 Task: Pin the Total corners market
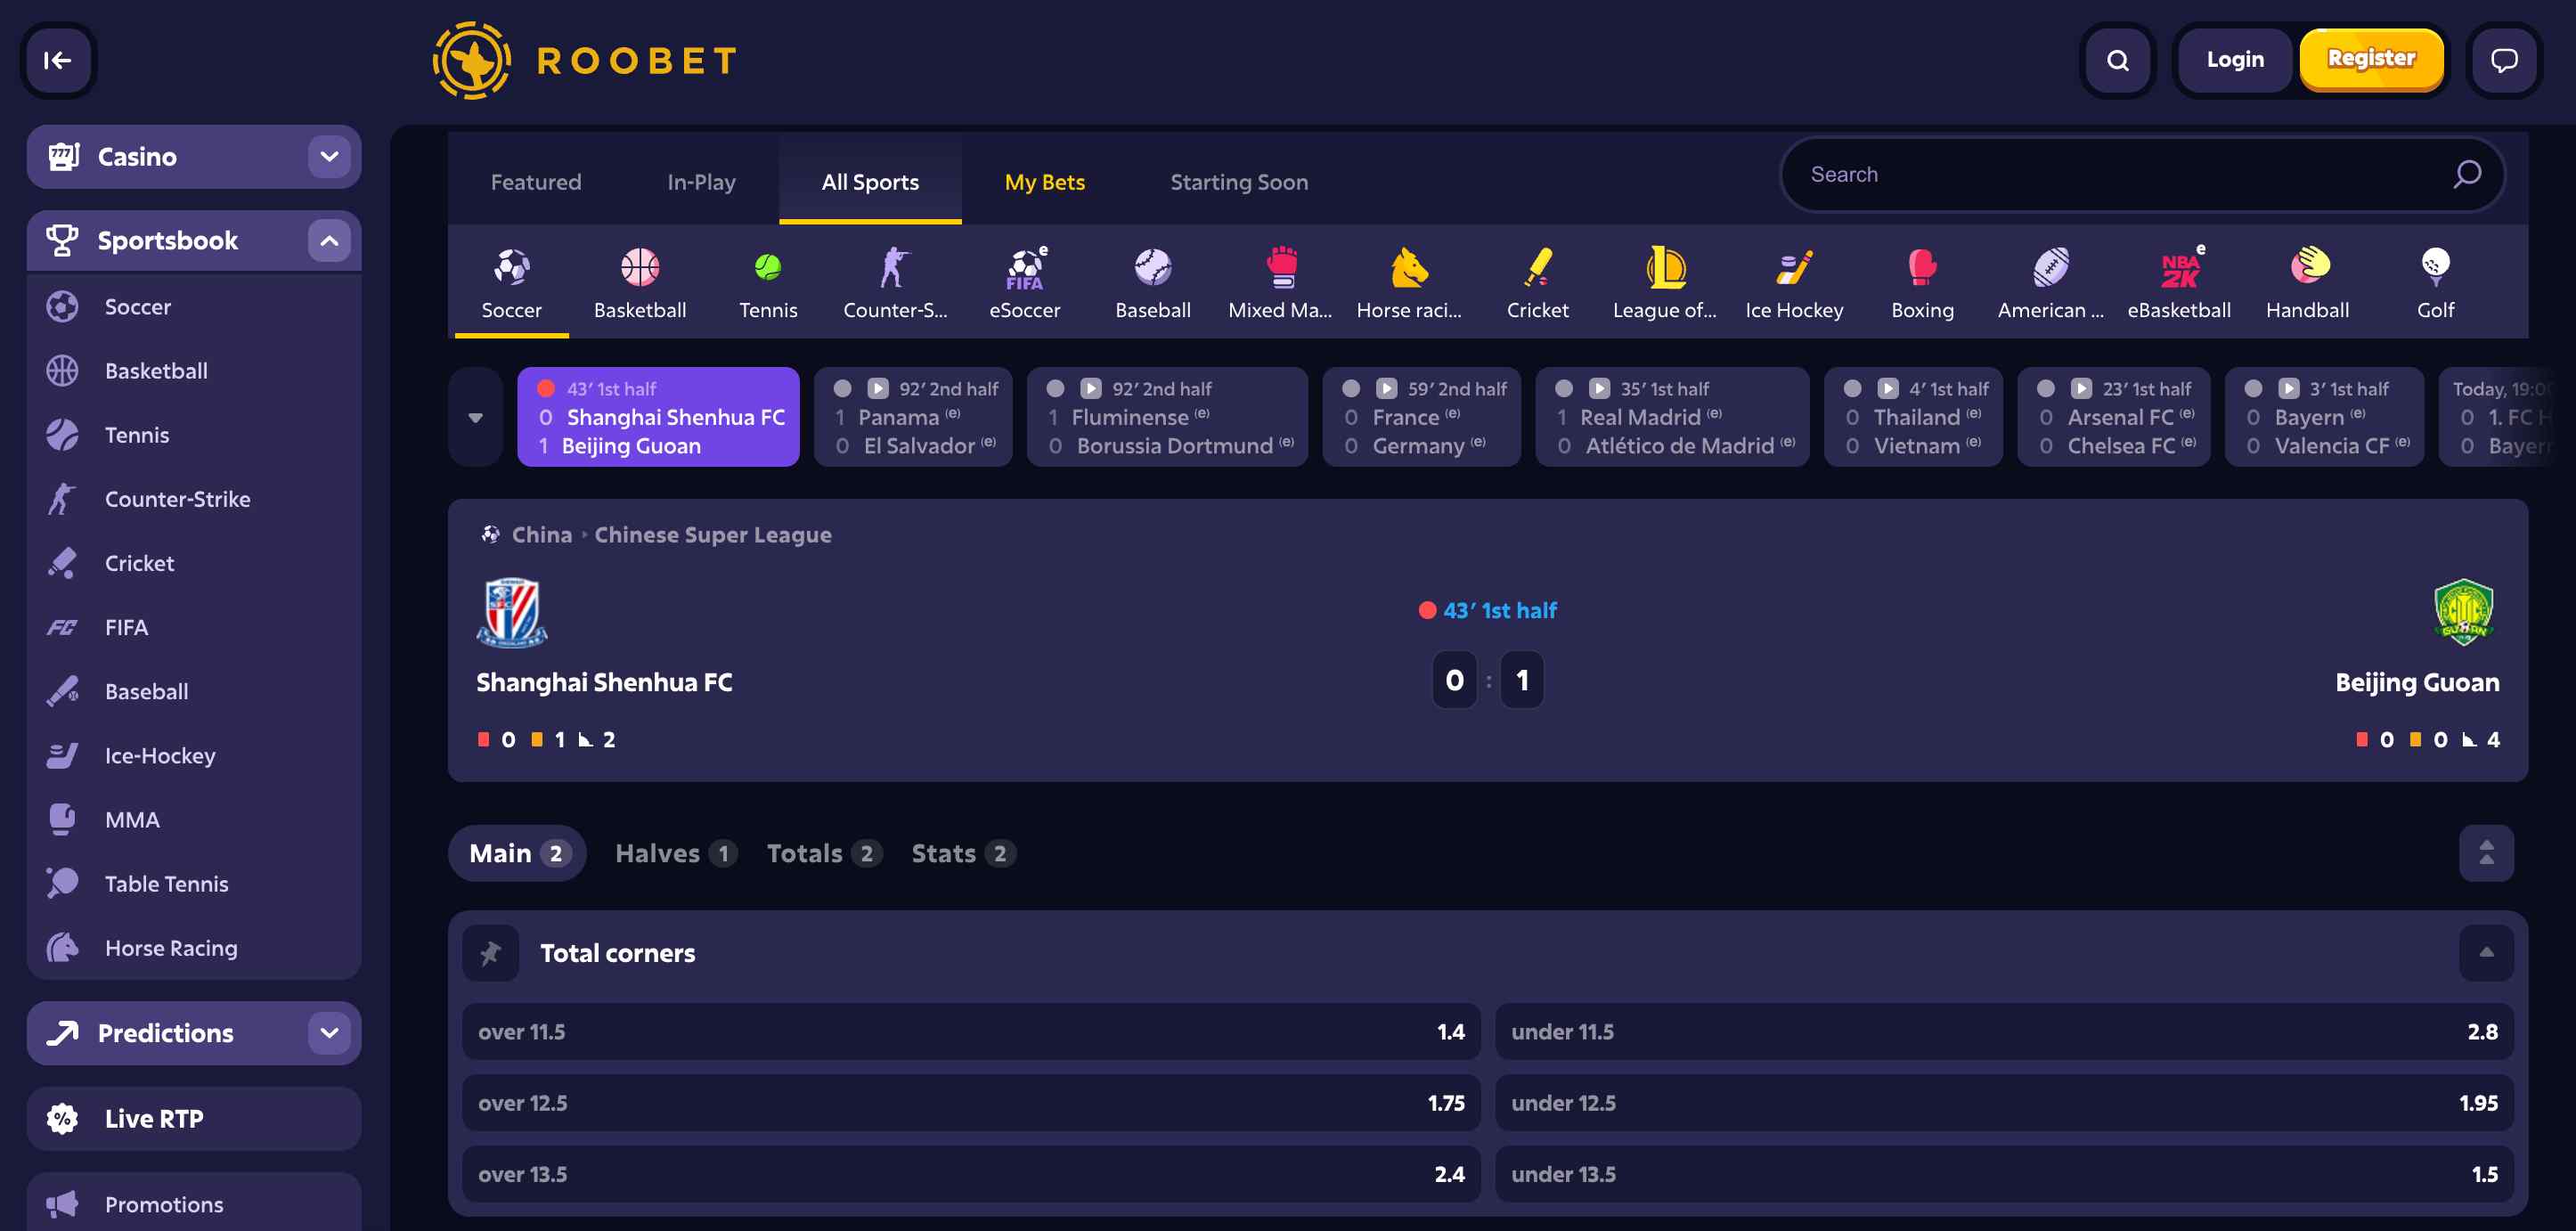(x=490, y=953)
